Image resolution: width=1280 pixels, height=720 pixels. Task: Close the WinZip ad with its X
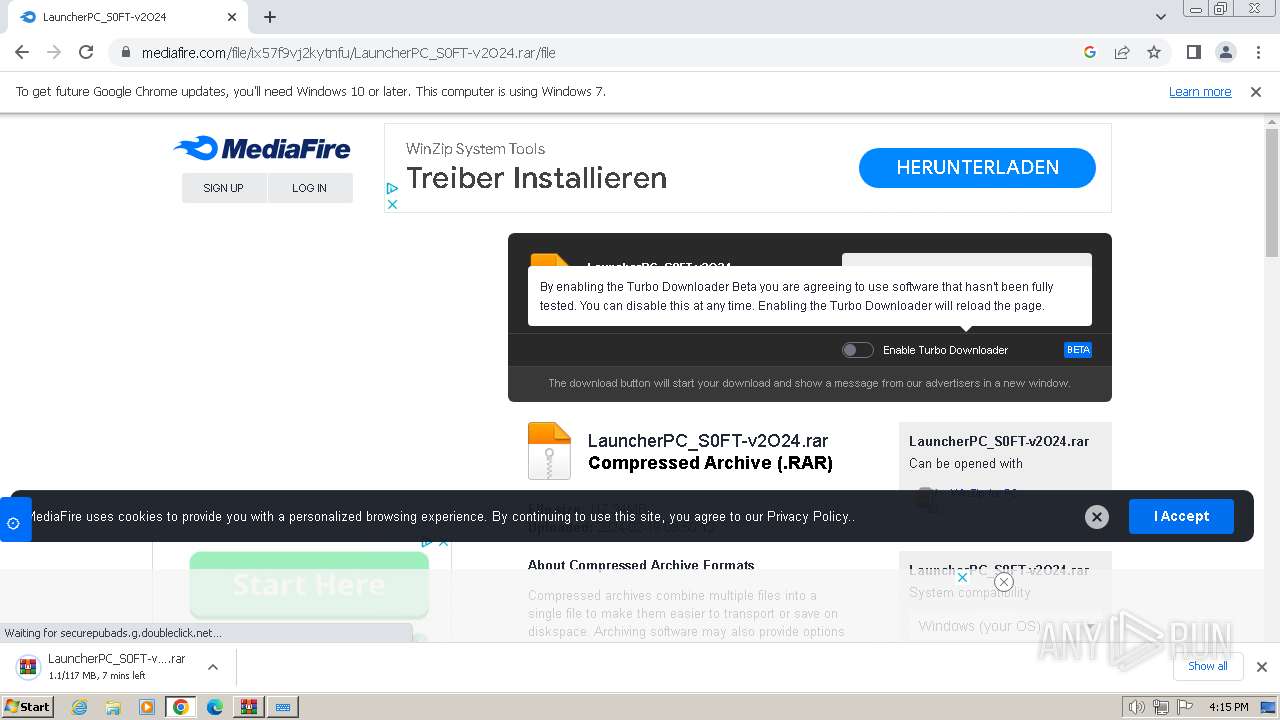coord(392,204)
